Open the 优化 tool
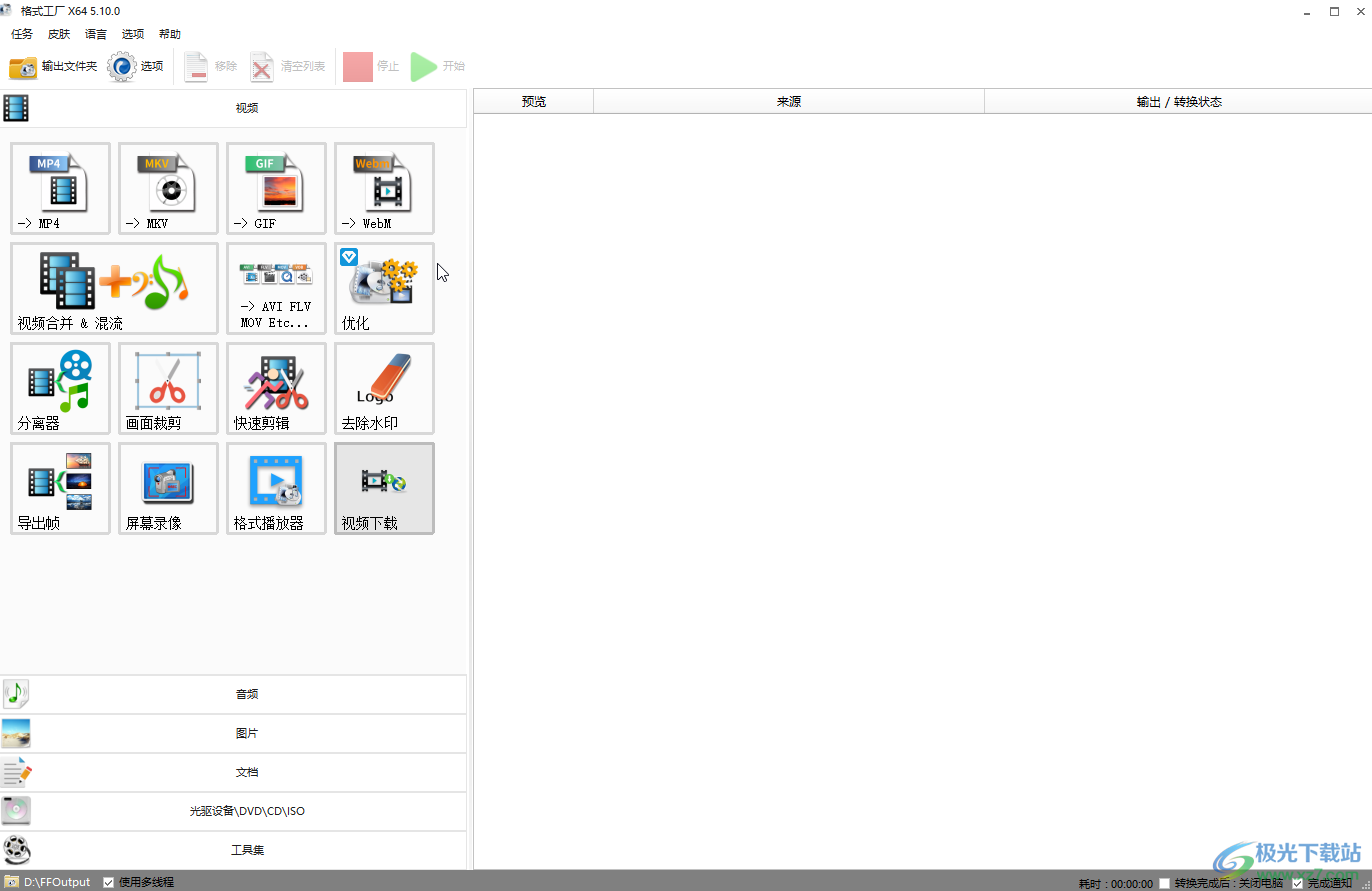The height and width of the screenshot is (891, 1372). 384,289
